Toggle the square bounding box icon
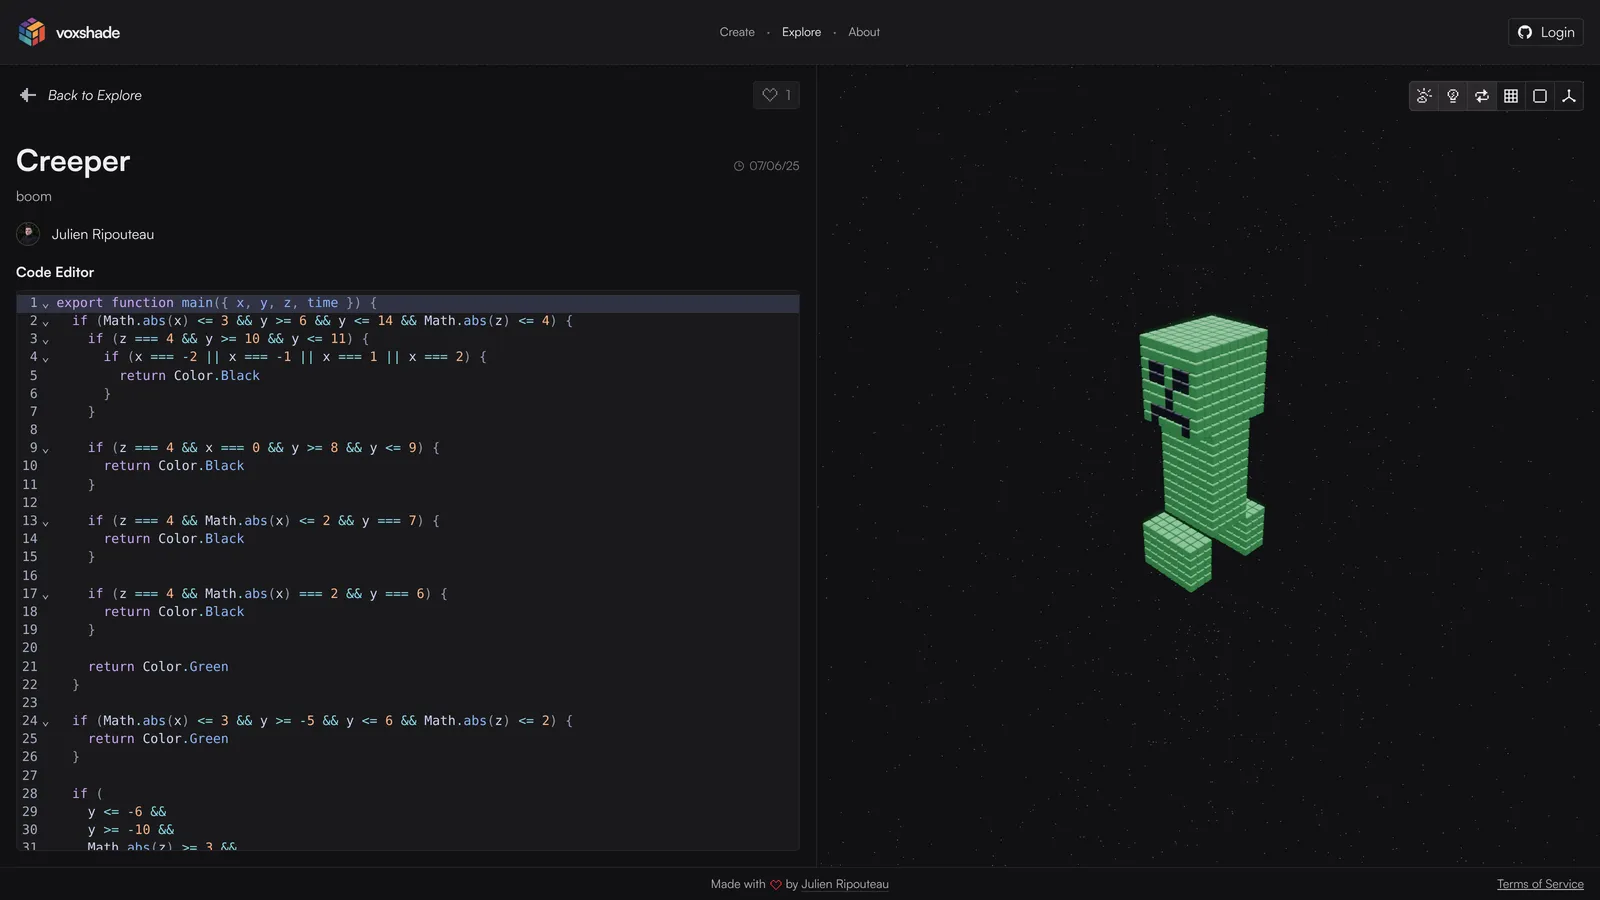 tap(1540, 96)
